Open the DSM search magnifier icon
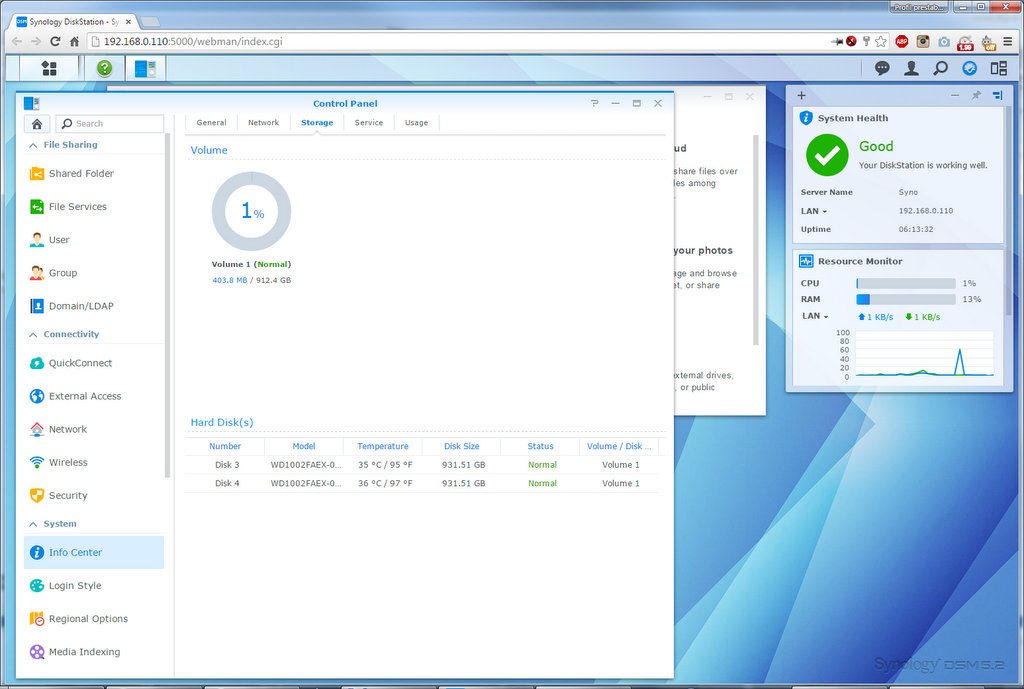The width and height of the screenshot is (1024, 689). 940,68
